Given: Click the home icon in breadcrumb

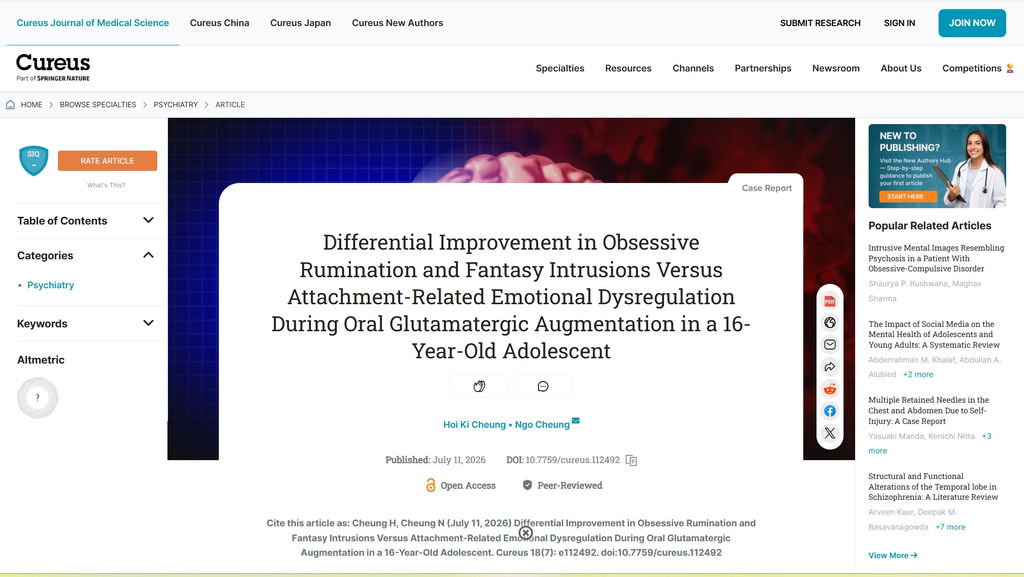Looking at the screenshot, I should [x=10, y=104].
